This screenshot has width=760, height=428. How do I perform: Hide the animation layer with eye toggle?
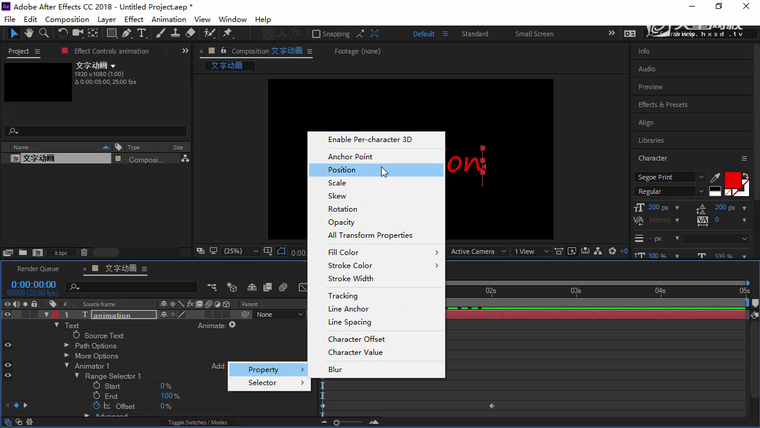click(x=8, y=315)
